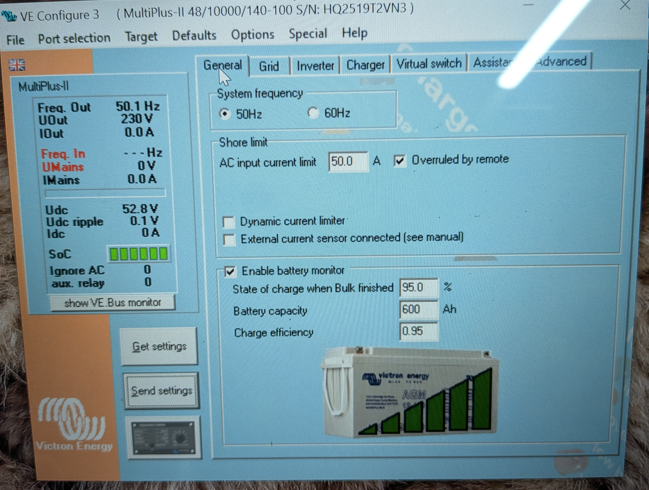The width and height of the screenshot is (649, 490).
Task: Click the aux. relay status value
Action: (148, 282)
